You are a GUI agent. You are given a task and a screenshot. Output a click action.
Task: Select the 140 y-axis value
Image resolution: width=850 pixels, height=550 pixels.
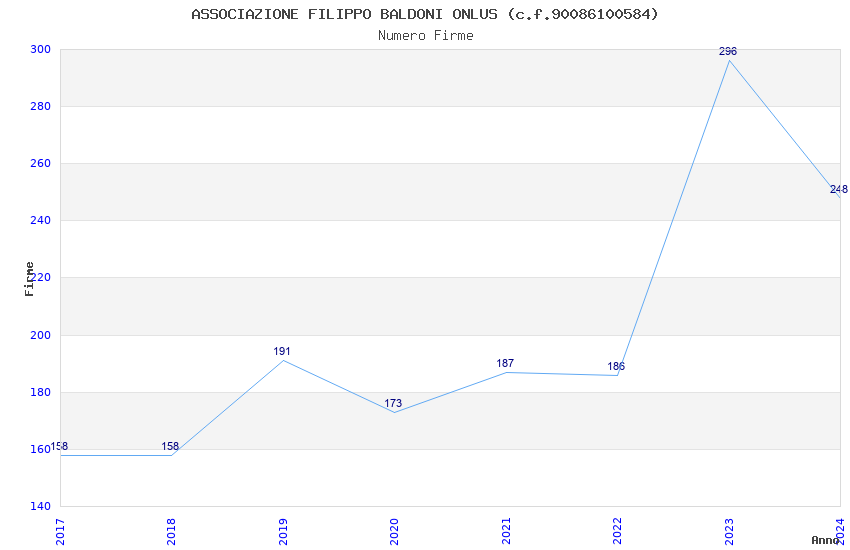(41, 506)
